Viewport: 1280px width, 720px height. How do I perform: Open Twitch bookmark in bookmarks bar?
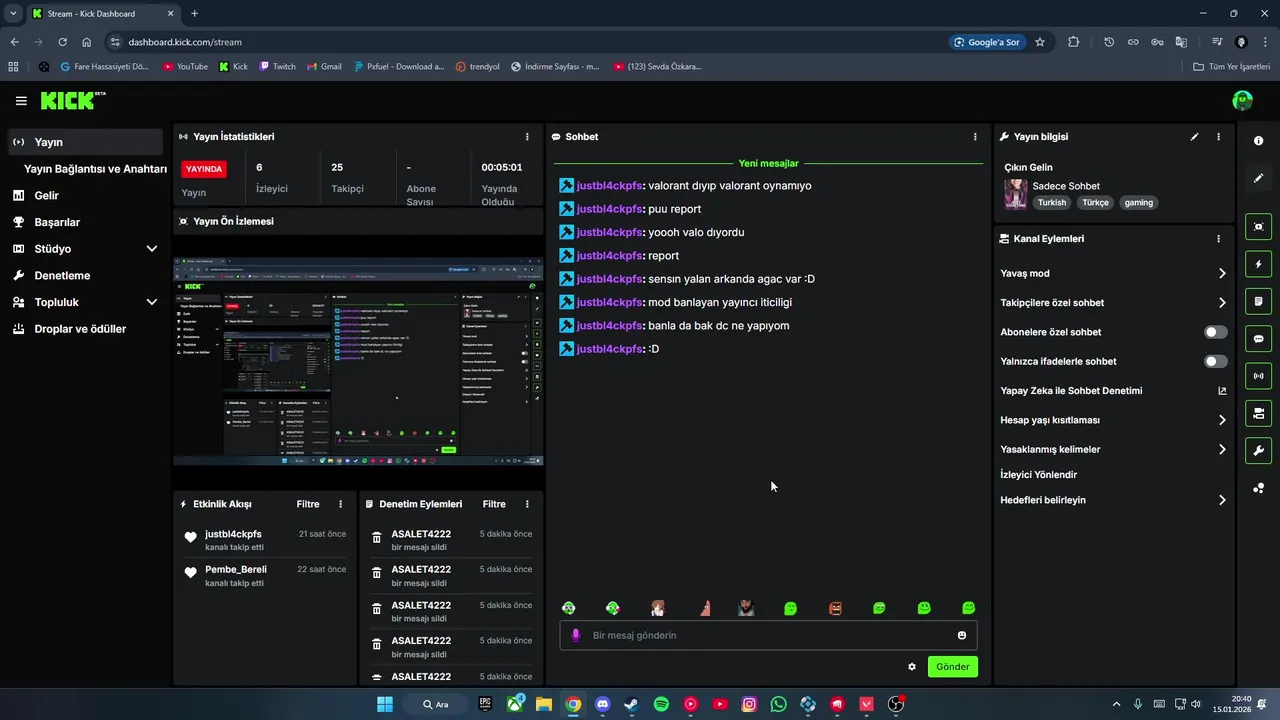[x=277, y=67]
